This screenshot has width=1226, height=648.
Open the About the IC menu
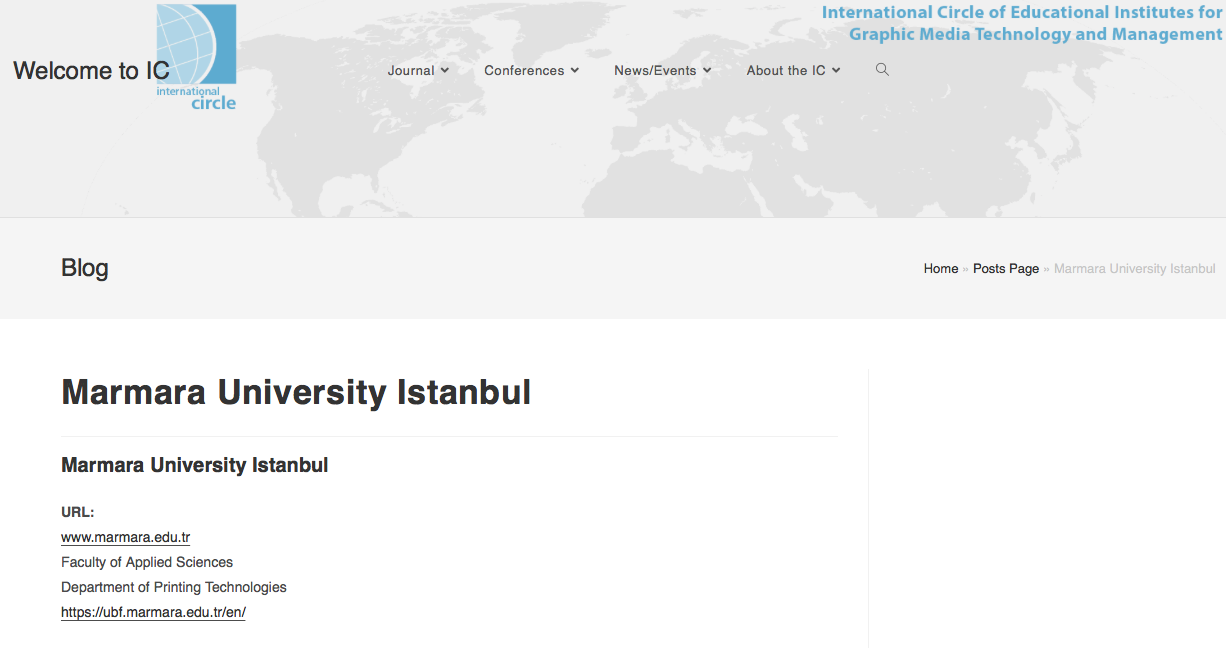(793, 71)
